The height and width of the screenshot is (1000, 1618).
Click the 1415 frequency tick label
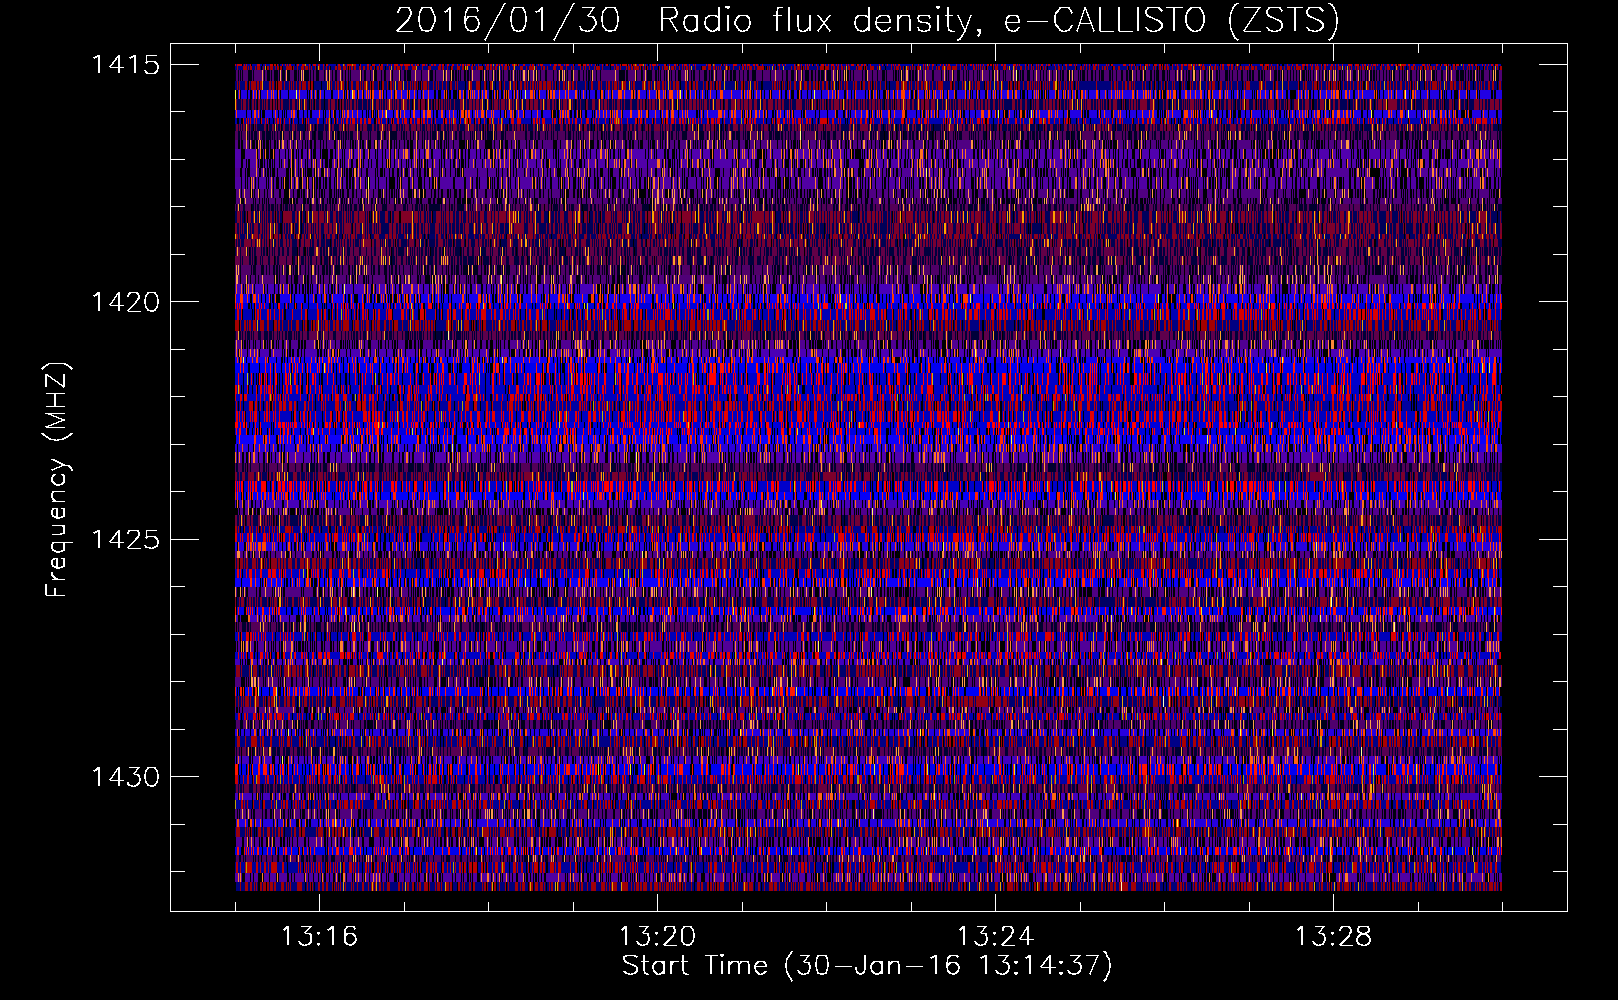[x=125, y=65]
